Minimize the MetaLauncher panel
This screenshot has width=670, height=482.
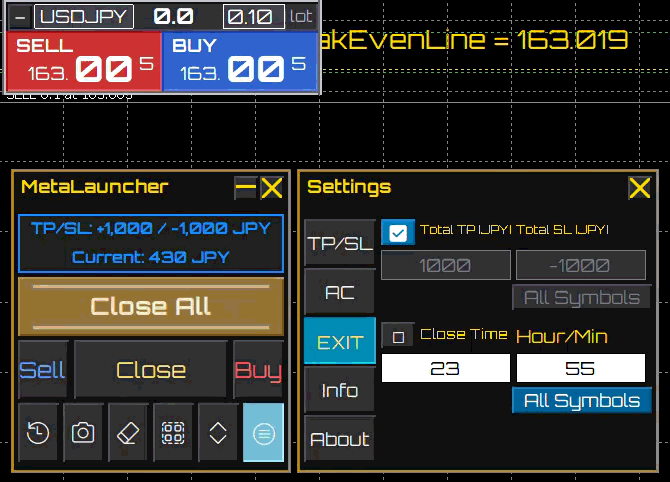coord(246,188)
